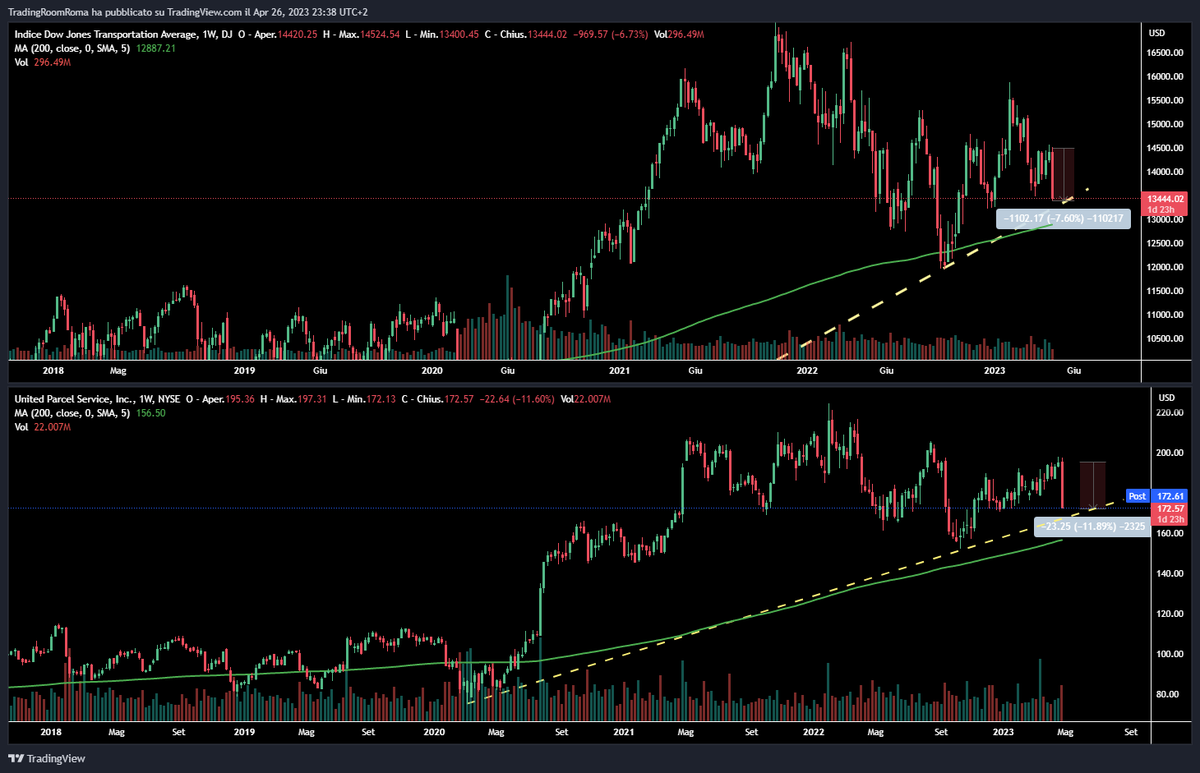Click the 10500.00 price axis label

1166,339
